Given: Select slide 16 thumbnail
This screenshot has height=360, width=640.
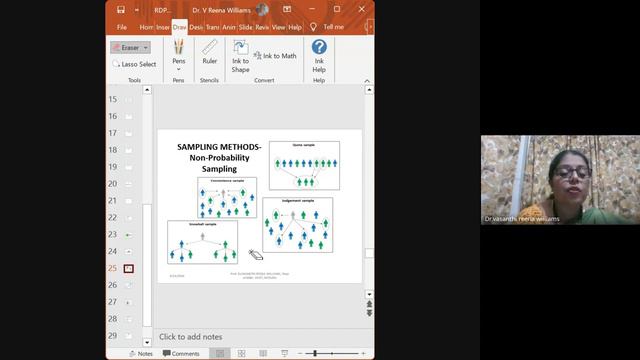Looking at the screenshot, I should tap(129, 116).
